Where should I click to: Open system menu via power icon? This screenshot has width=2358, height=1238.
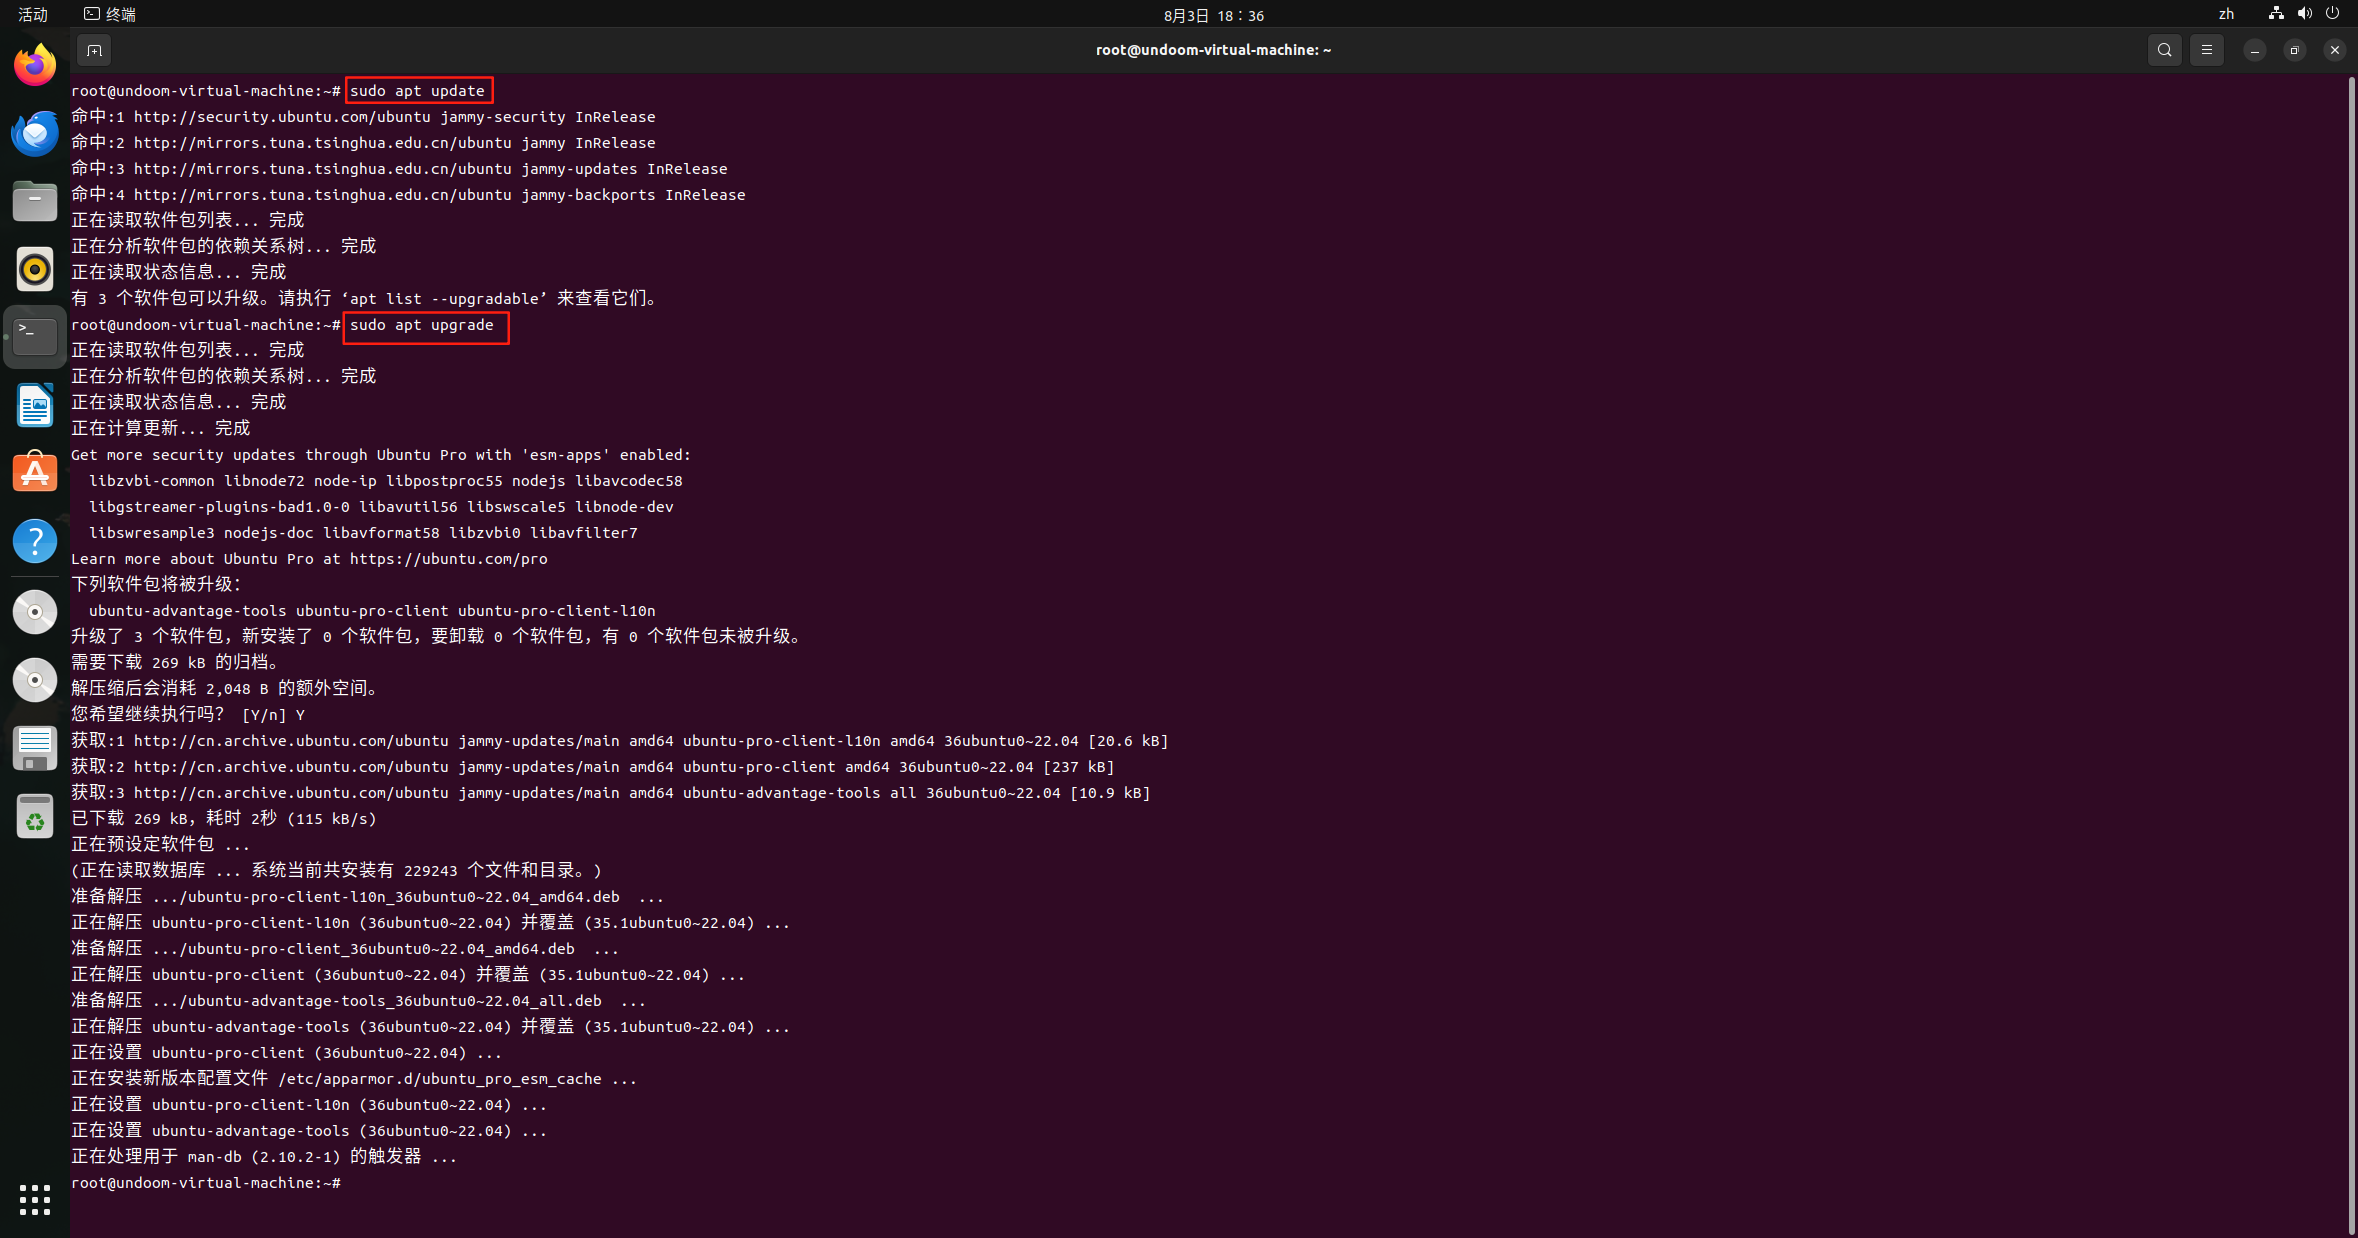coord(2332,14)
